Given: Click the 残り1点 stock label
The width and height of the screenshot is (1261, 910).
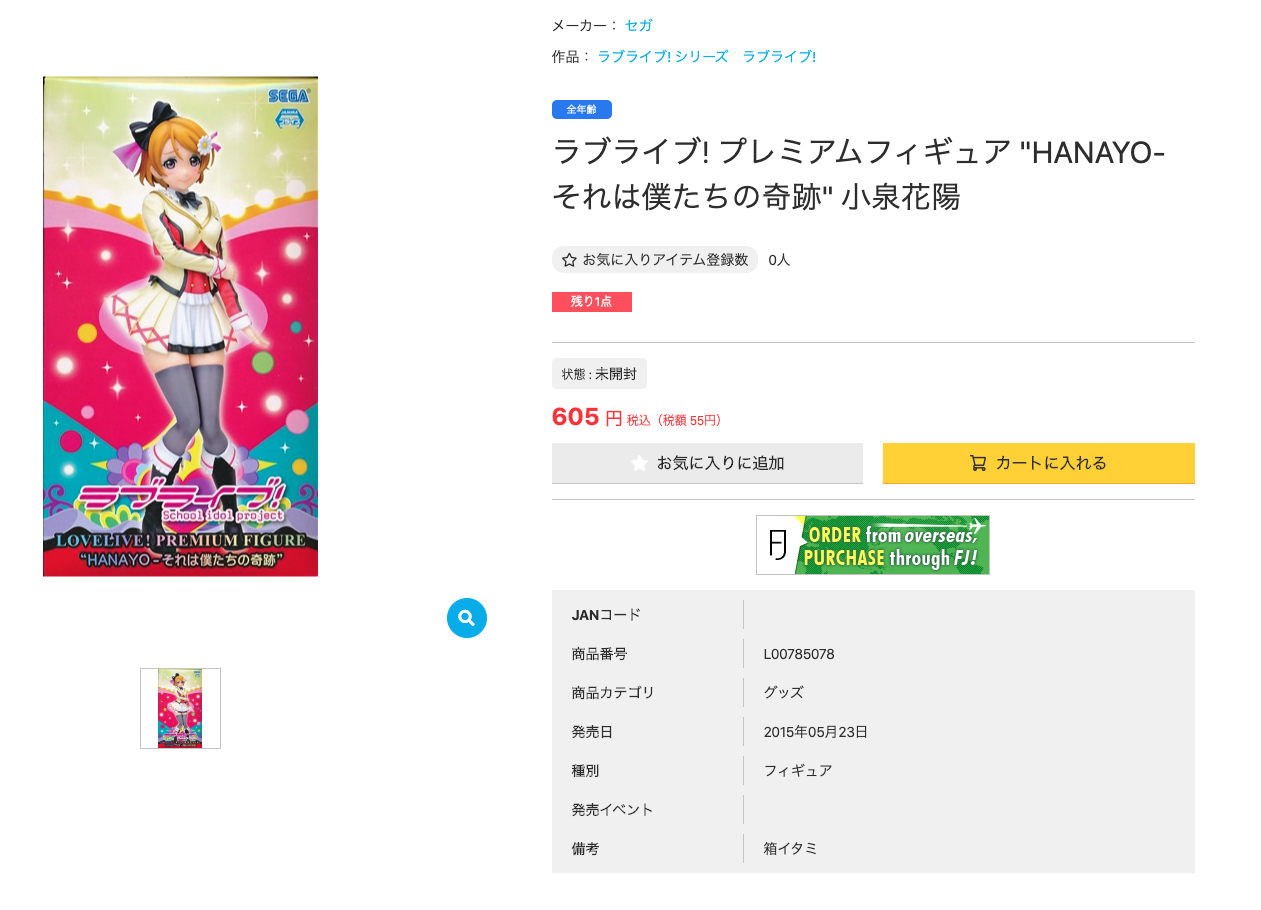Looking at the screenshot, I should coord(592,302).
